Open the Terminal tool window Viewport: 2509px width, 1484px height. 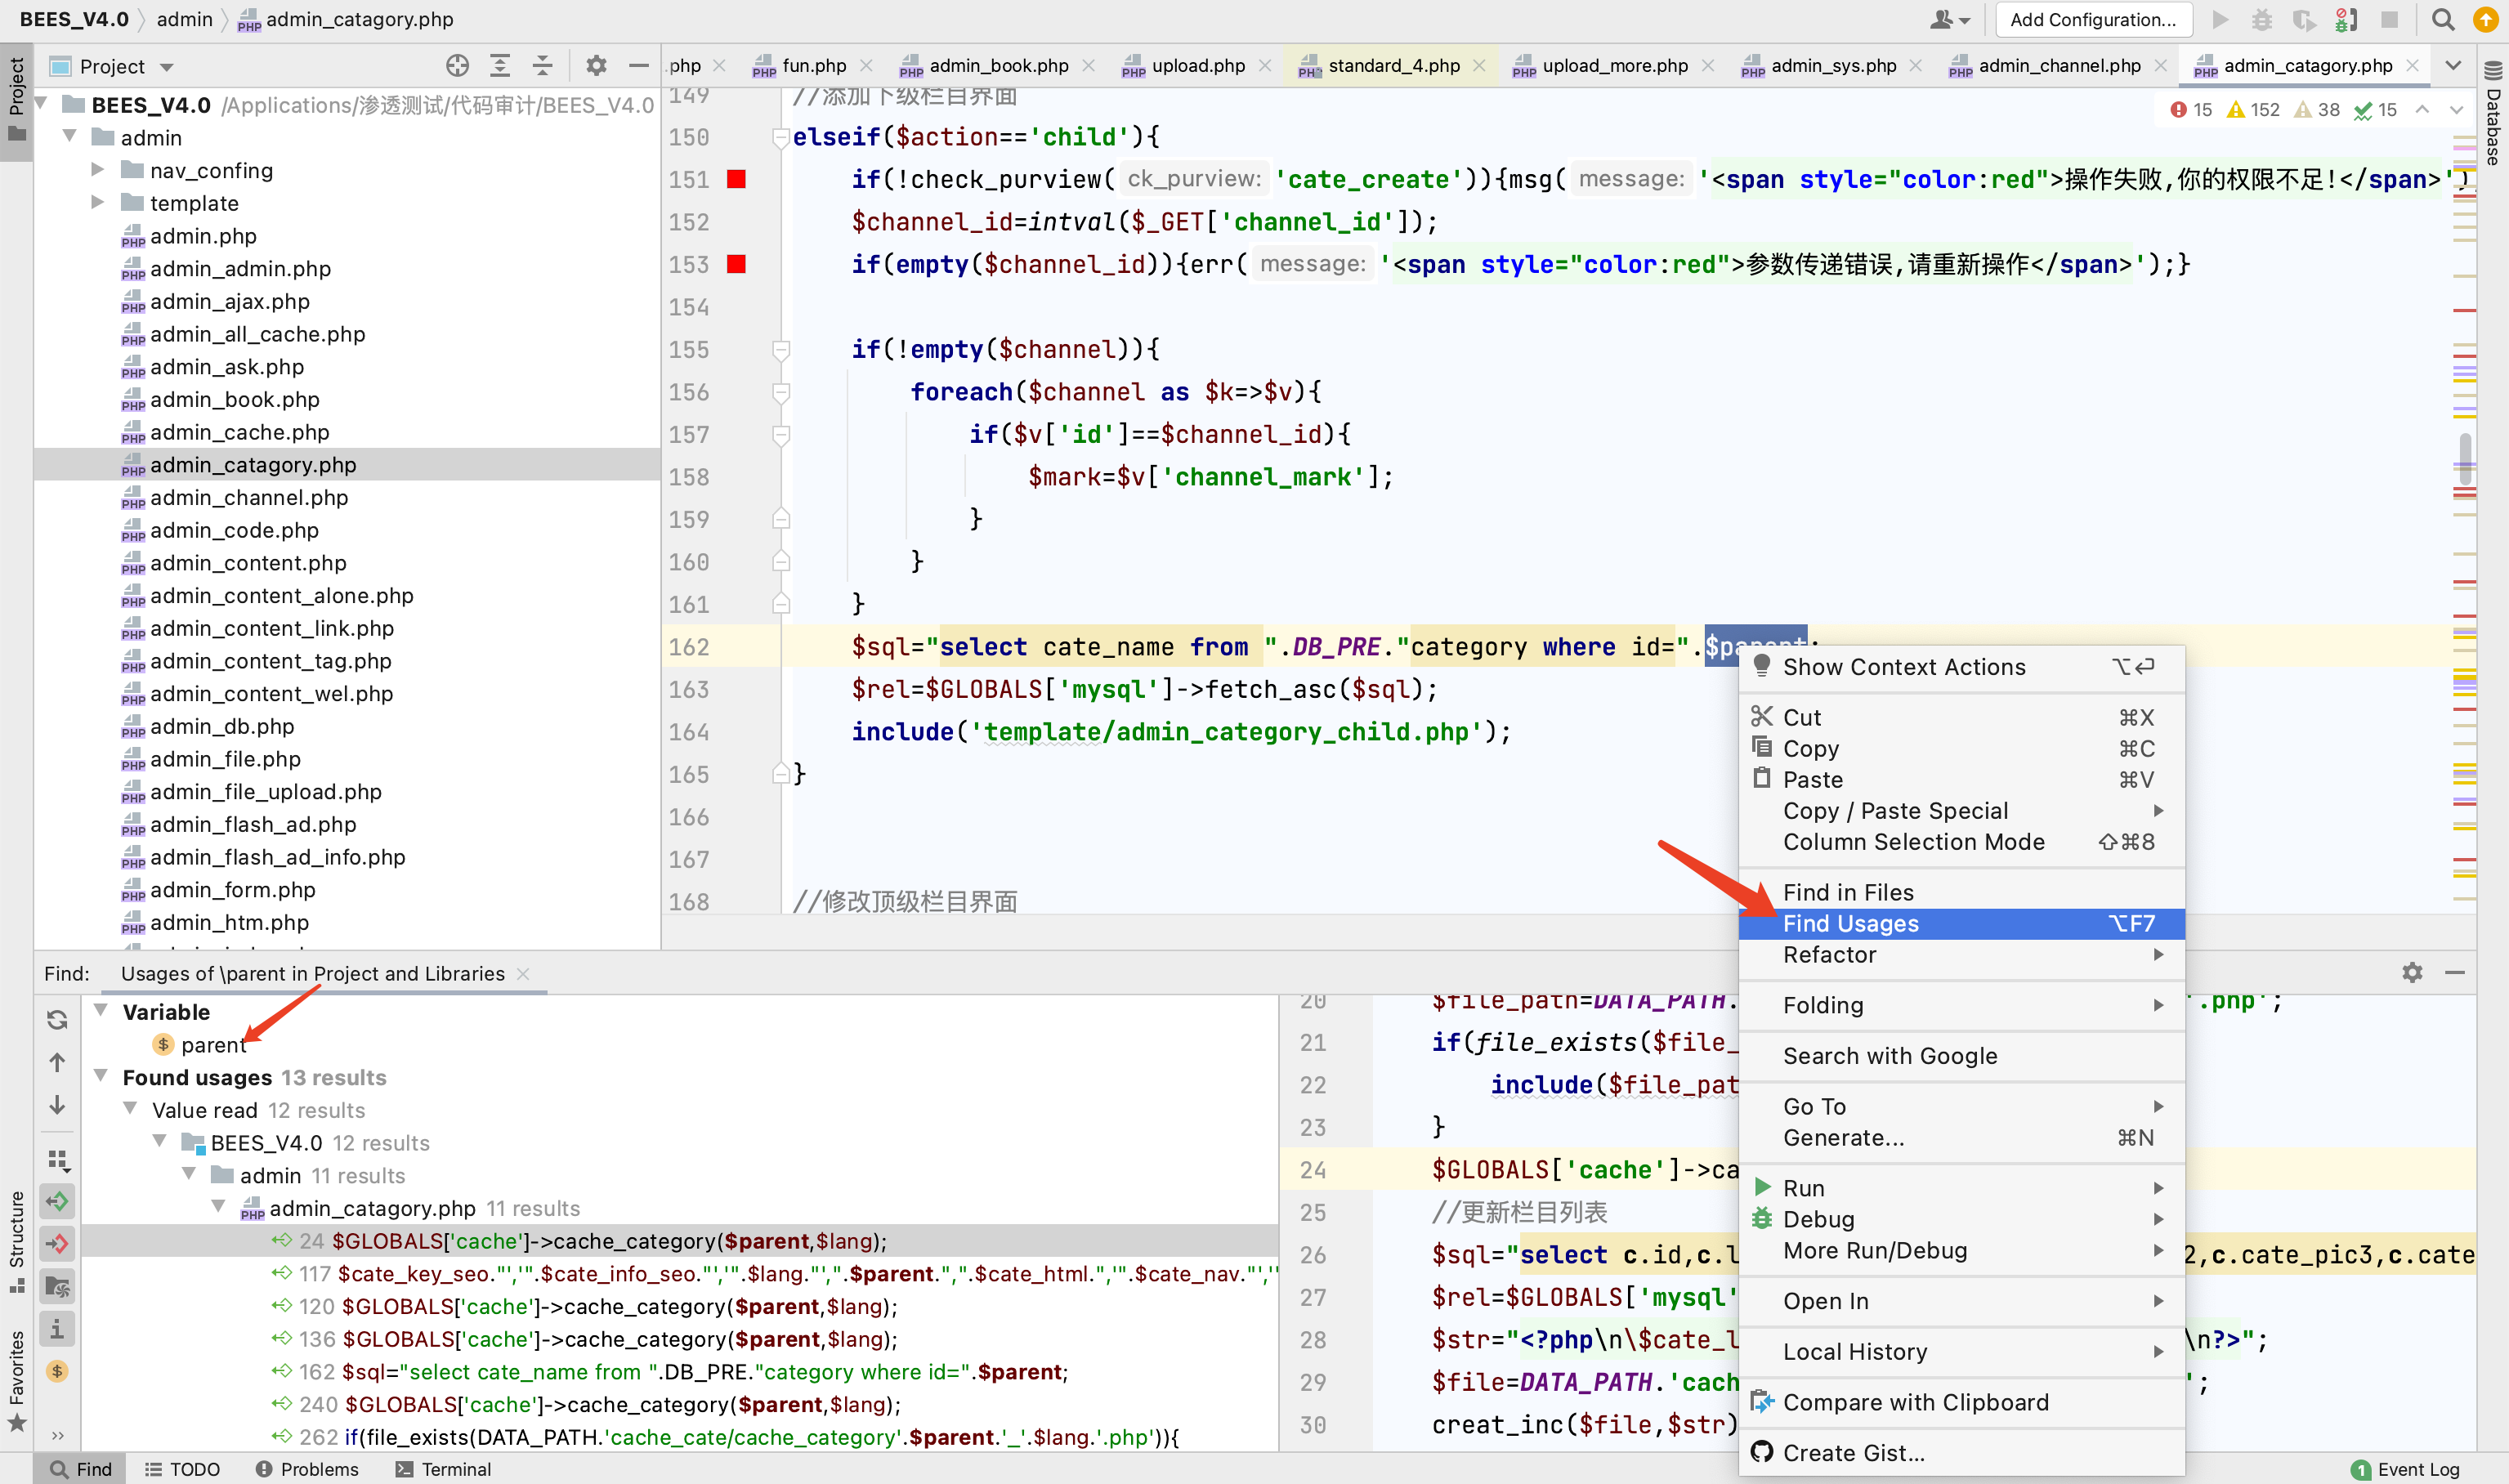[x=444, y=1469]
